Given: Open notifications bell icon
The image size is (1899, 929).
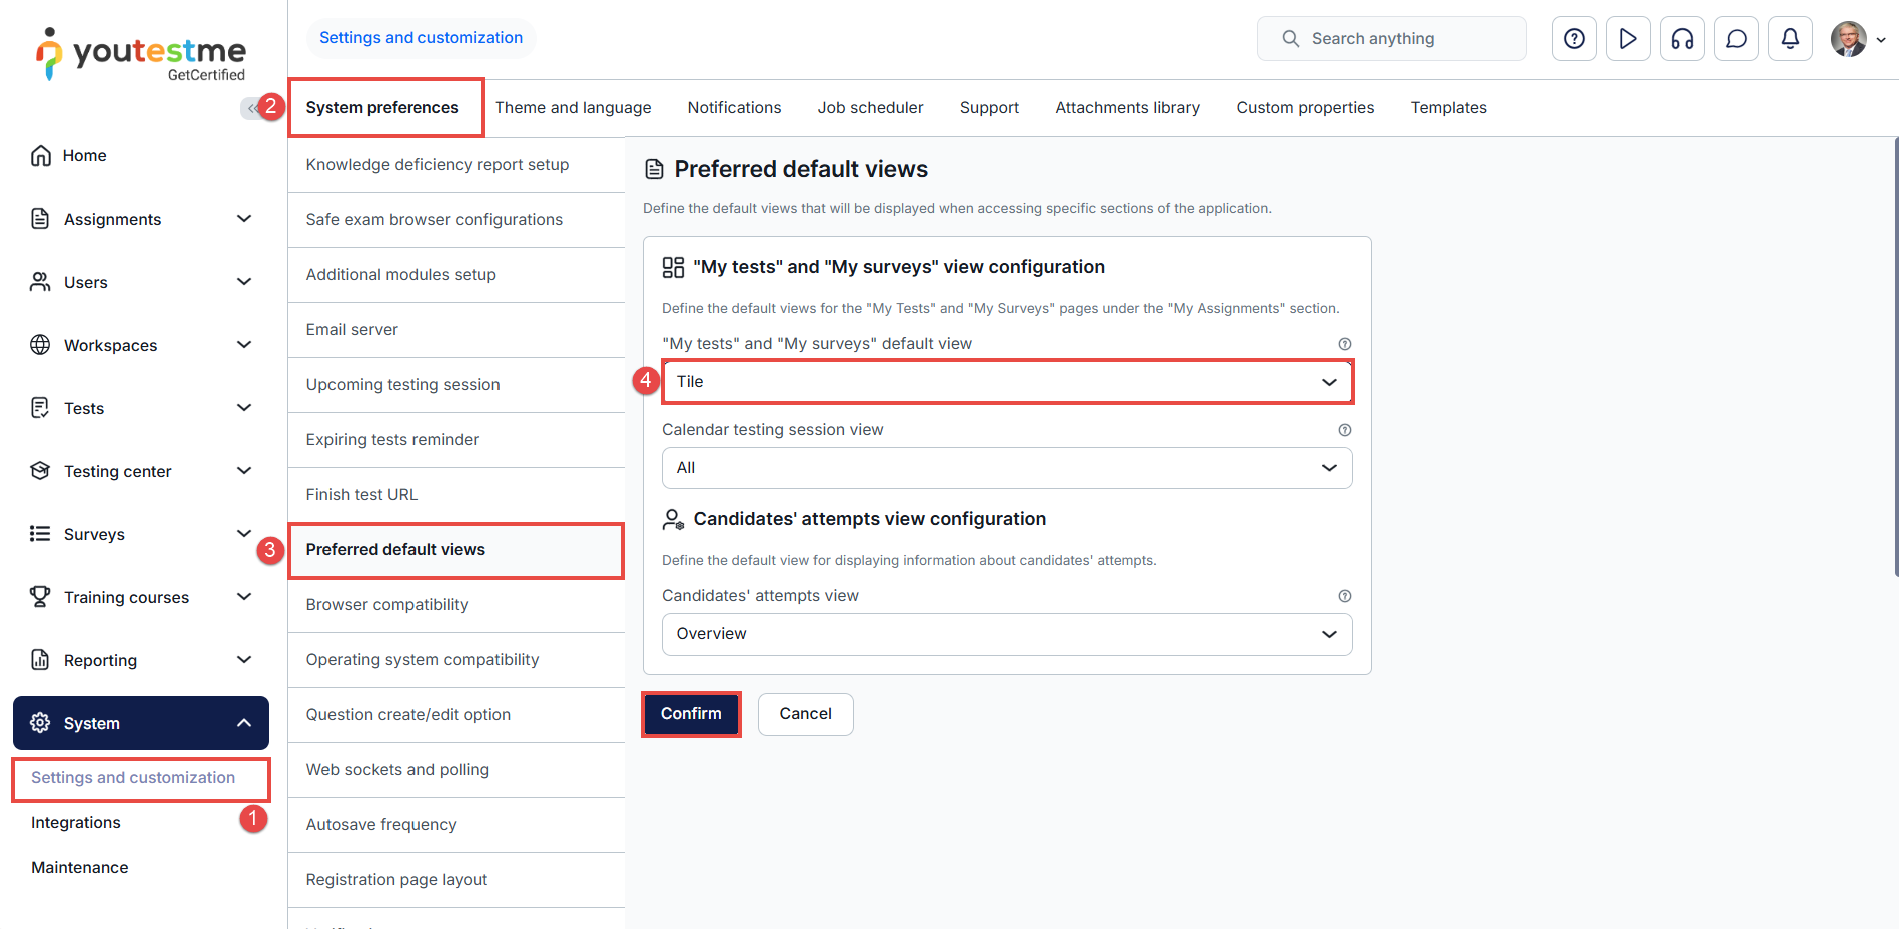Looking at the screenshot, I should (x=1790, y=39).
